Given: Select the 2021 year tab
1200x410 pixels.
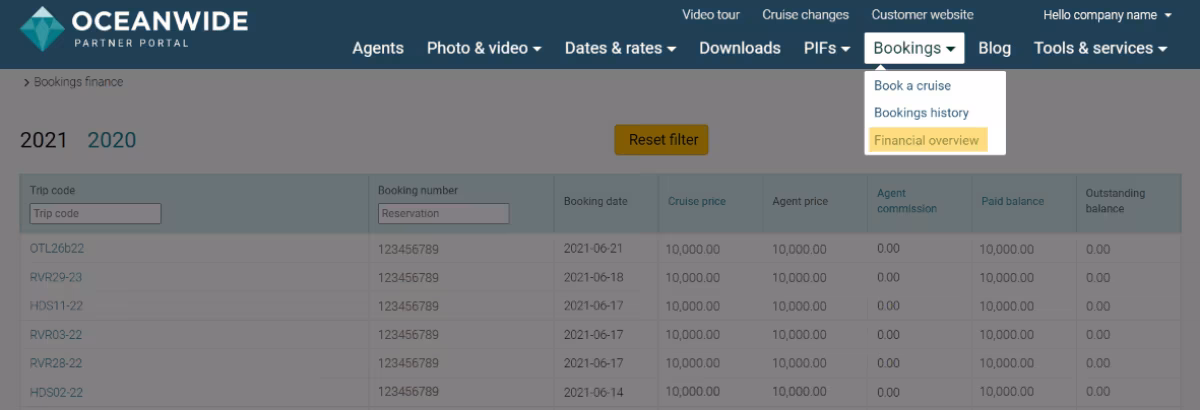Looking at the screenshot, I should [x=43, y=140].
